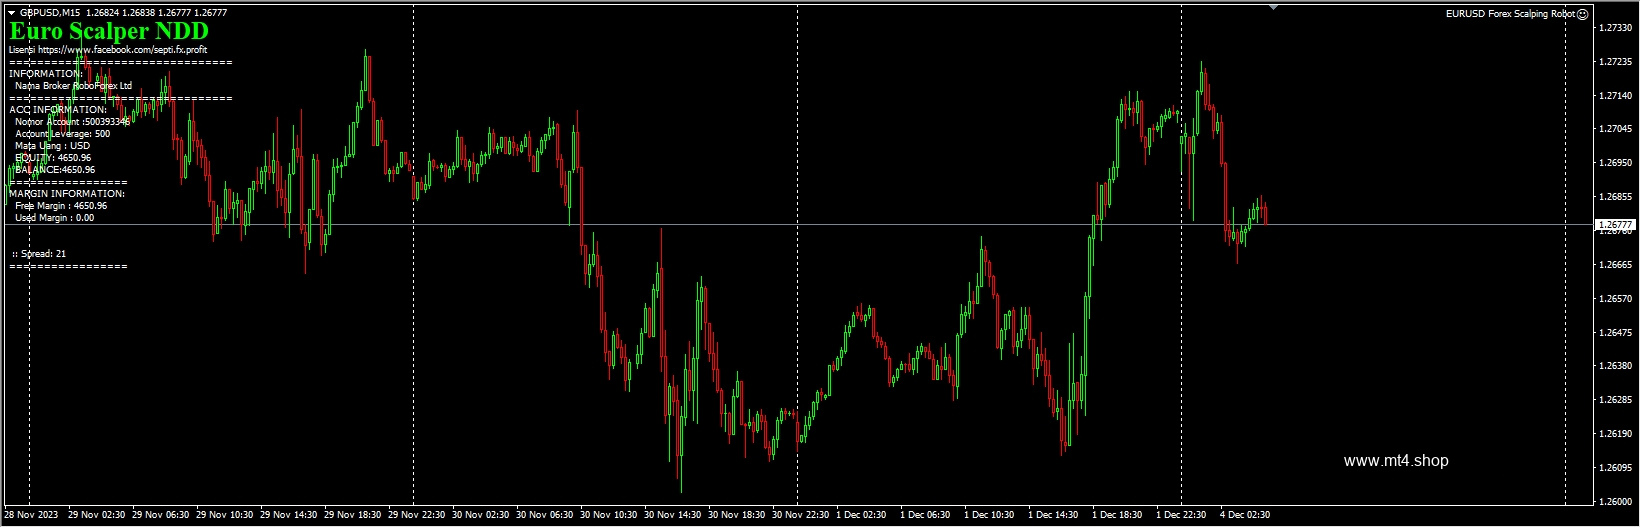Click the Nomor Account :500393346 line

click(x=72, y=122)
